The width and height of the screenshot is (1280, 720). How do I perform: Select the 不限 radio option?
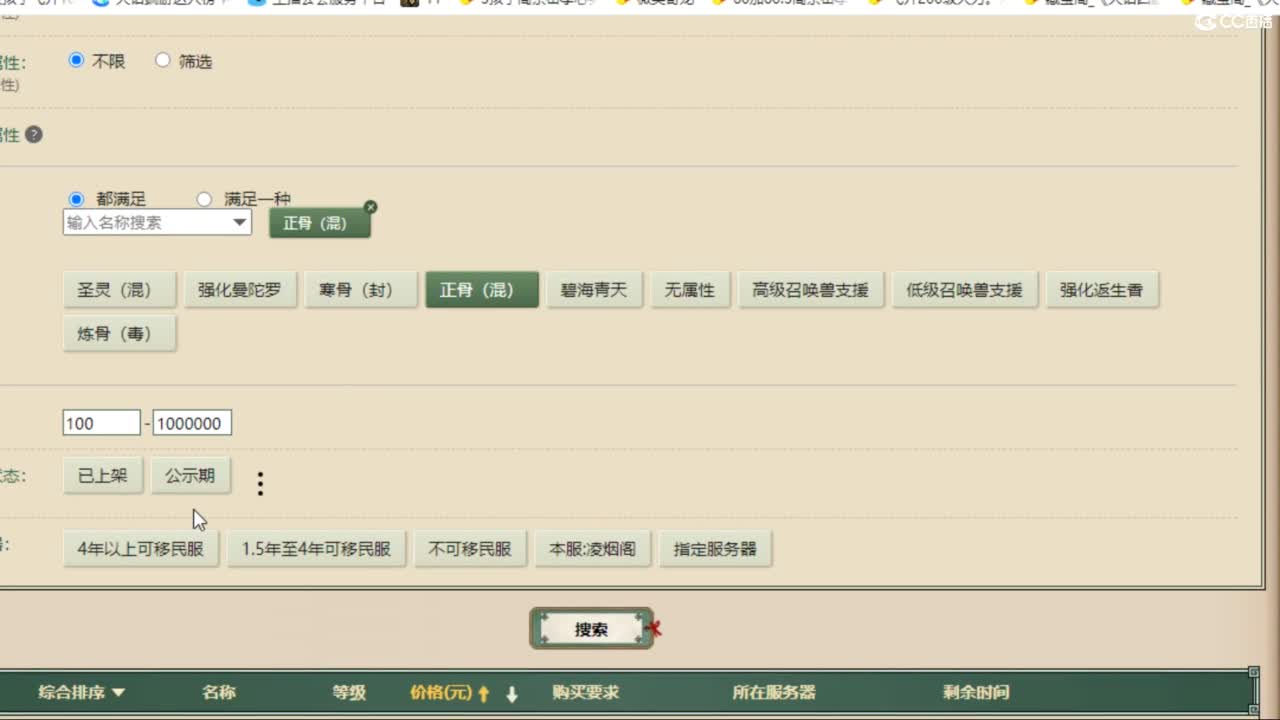click(76, 60)
